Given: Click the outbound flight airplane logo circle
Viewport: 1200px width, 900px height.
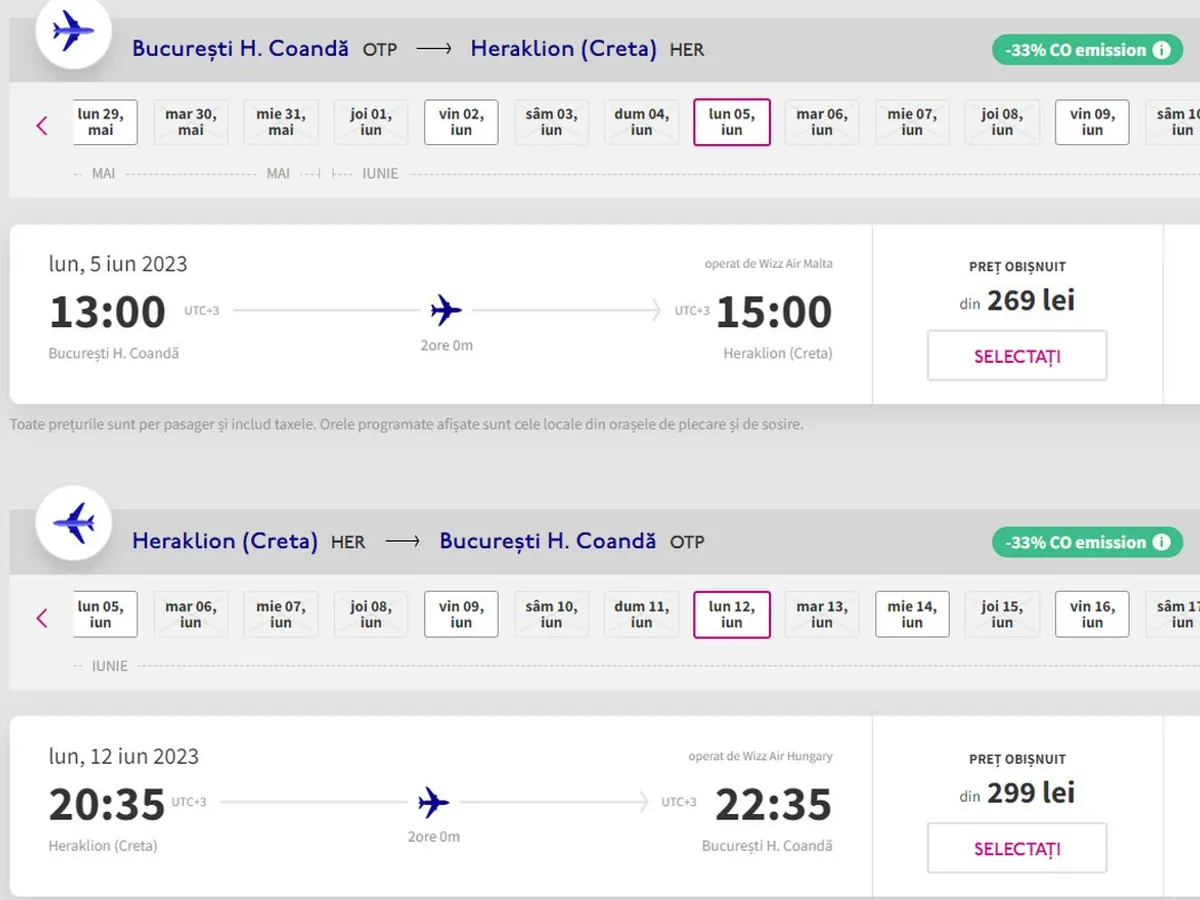Looking at the screenshot, I should tap(72, 32).
